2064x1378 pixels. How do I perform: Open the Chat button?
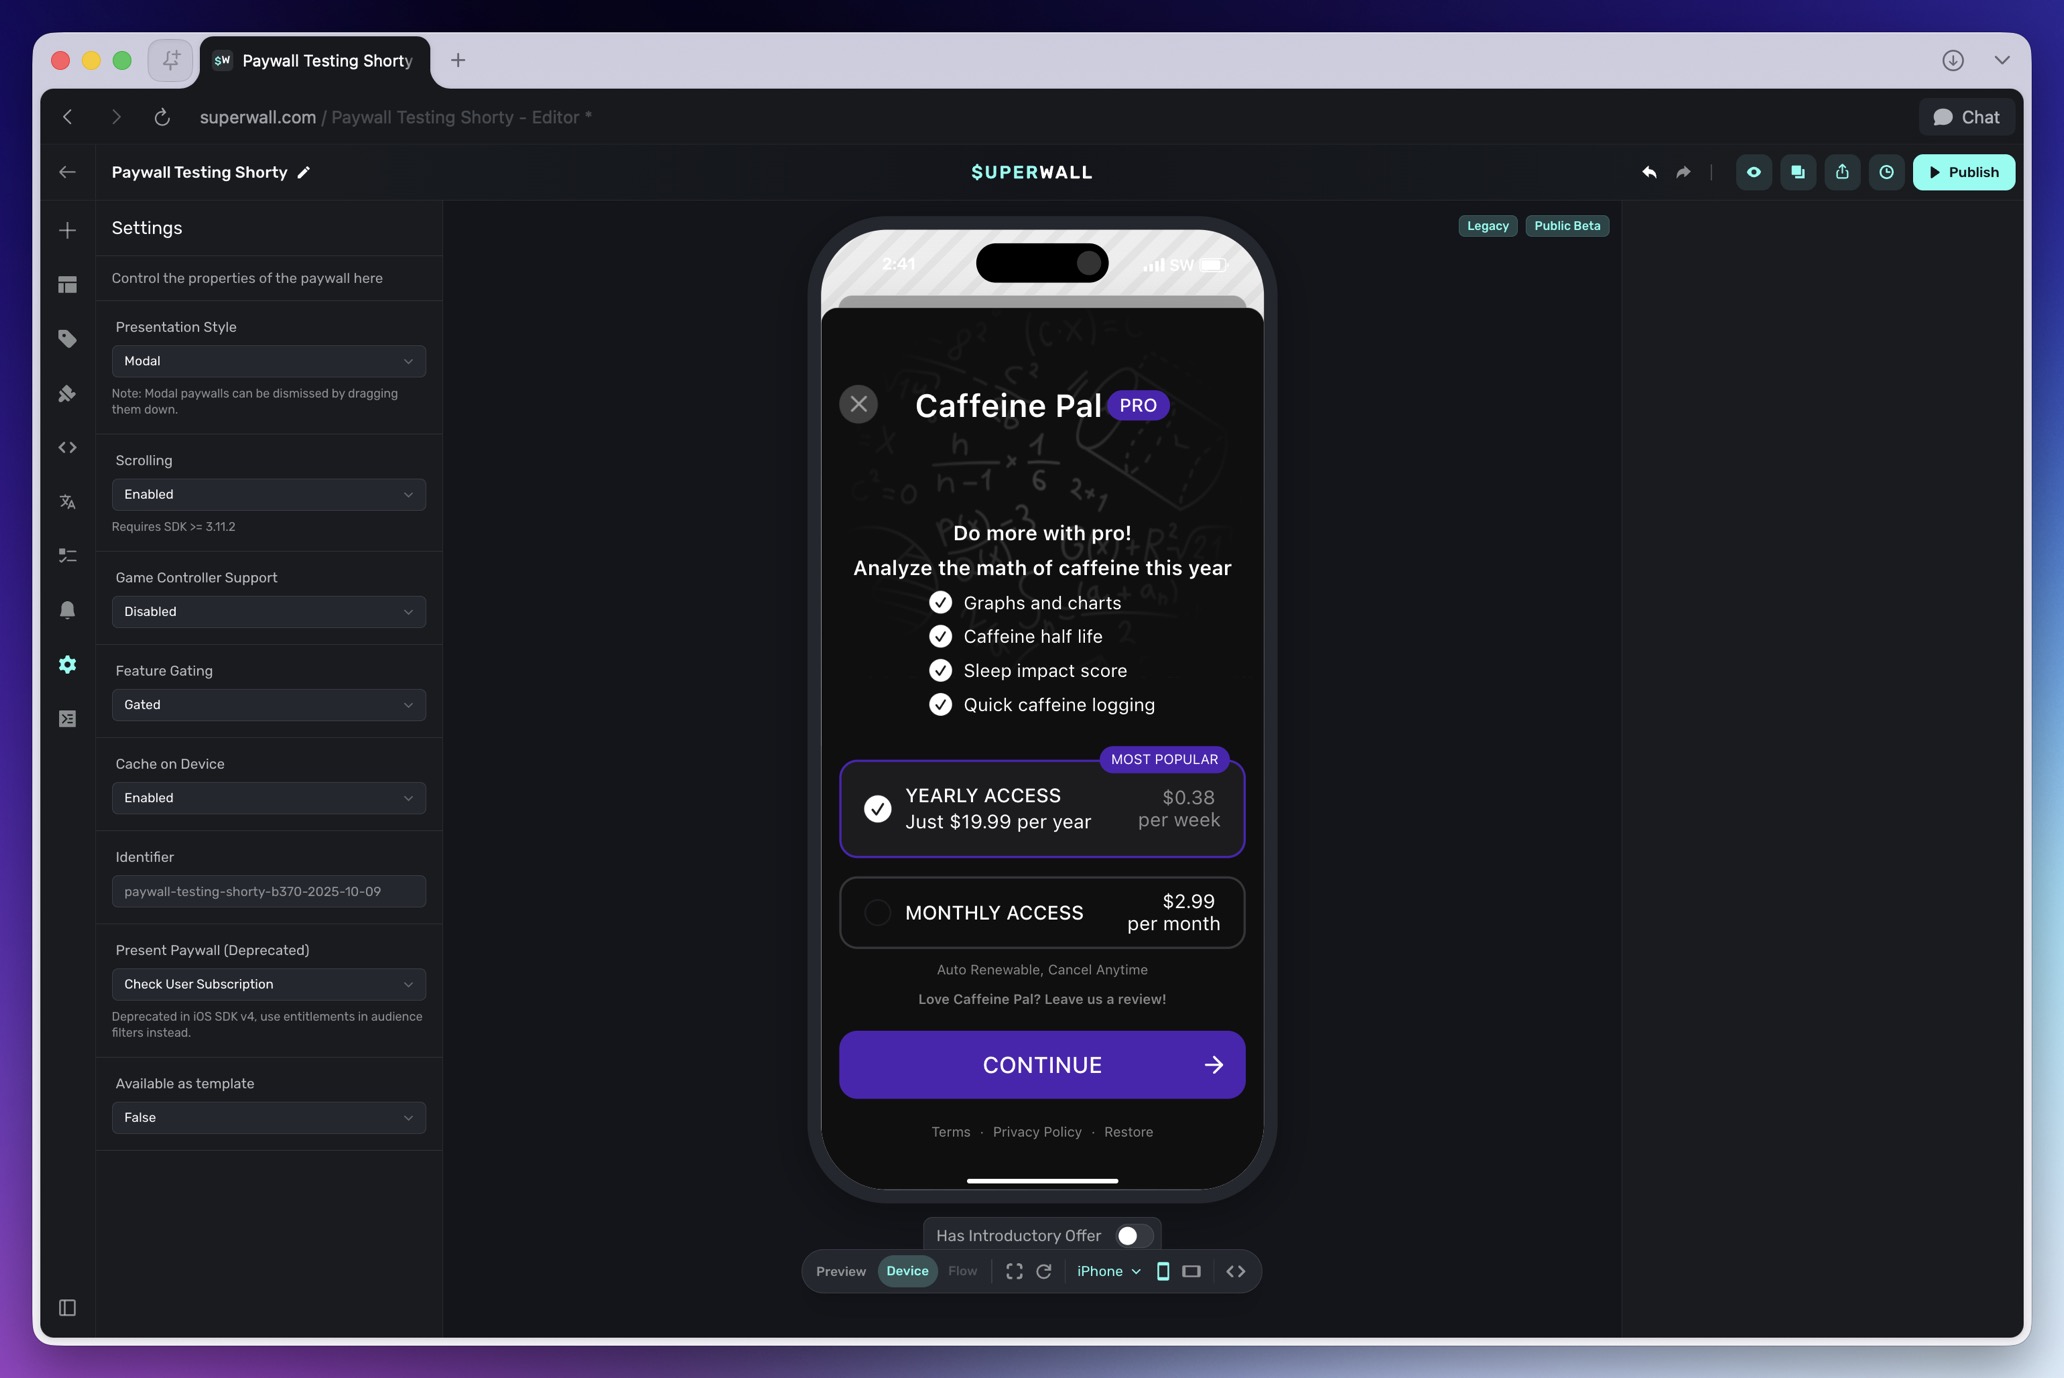point(1966,117)
